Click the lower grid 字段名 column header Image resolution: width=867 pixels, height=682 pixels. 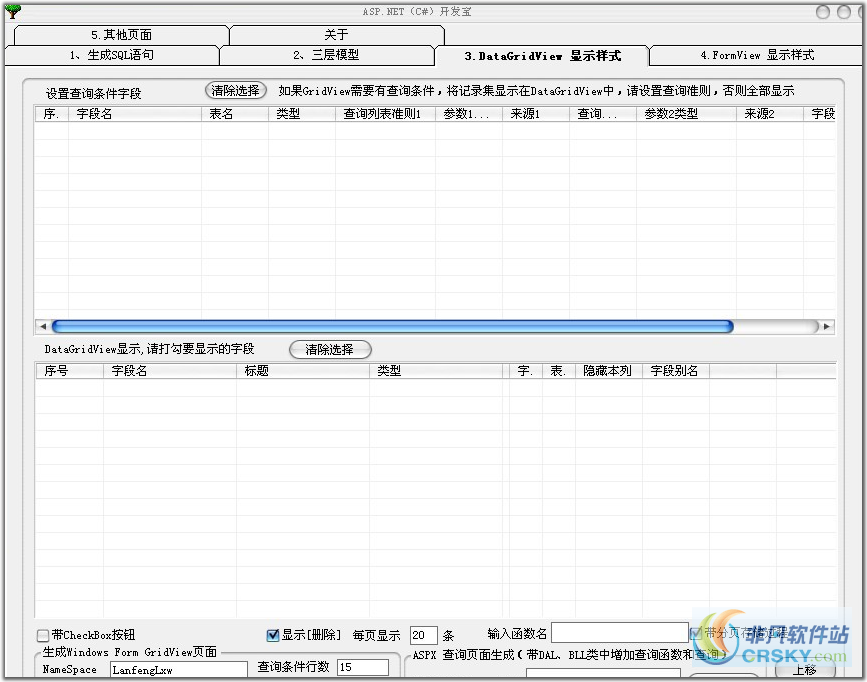click(x=170, y=371)
